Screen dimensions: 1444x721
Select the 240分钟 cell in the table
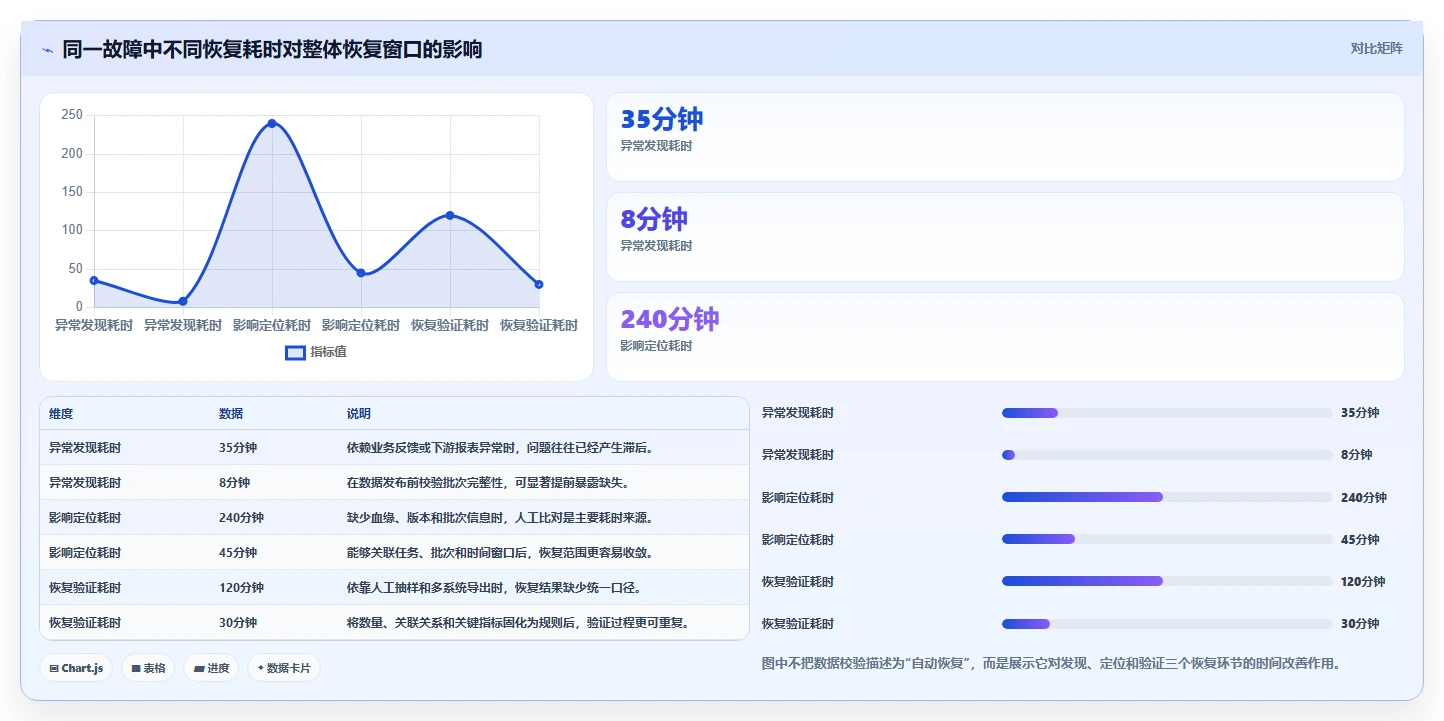pos(241,518)
